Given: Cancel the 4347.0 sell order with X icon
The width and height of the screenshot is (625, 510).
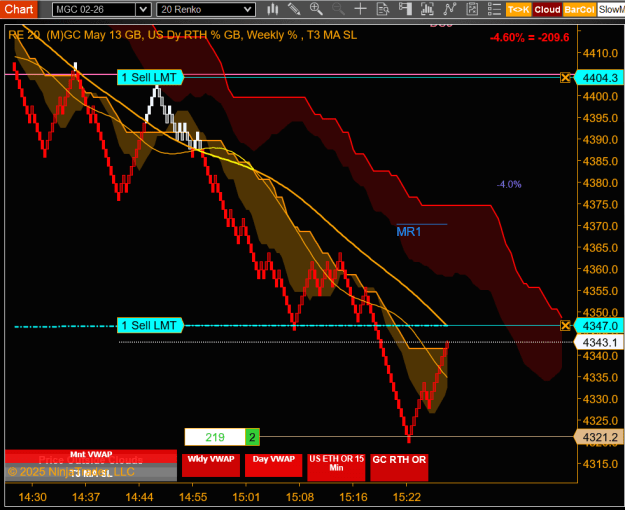Looking at the screenshot, I should (x=565, y=326).
